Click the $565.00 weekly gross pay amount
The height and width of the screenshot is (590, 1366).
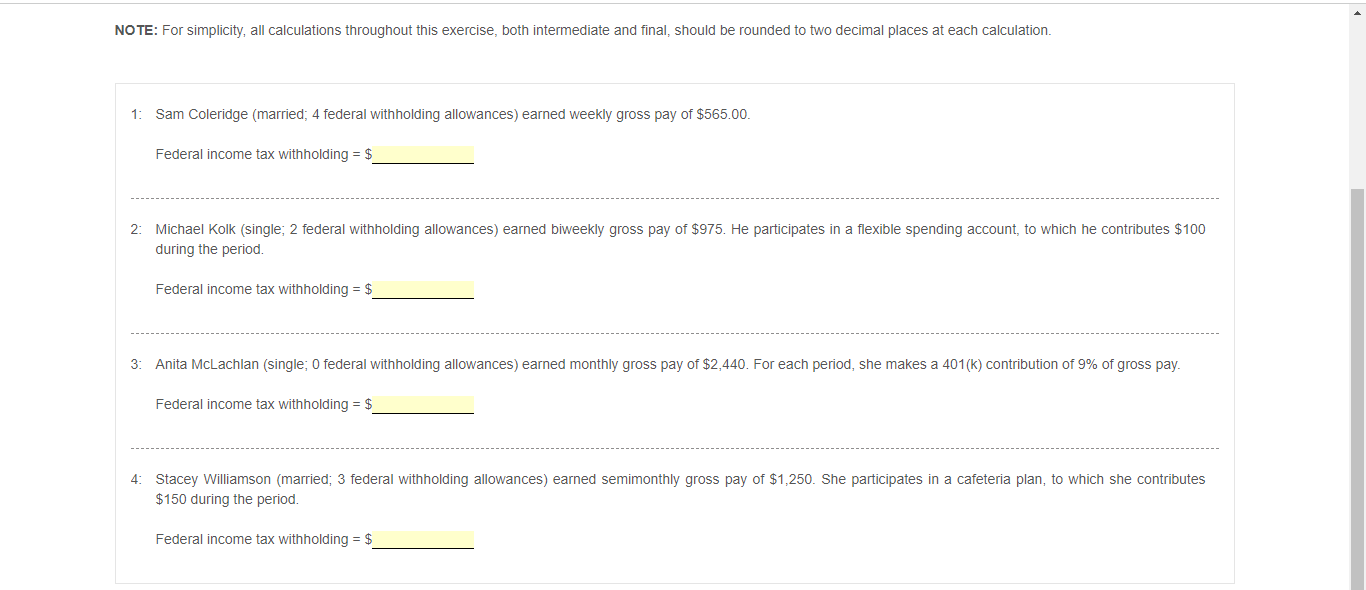click(722, 115)
